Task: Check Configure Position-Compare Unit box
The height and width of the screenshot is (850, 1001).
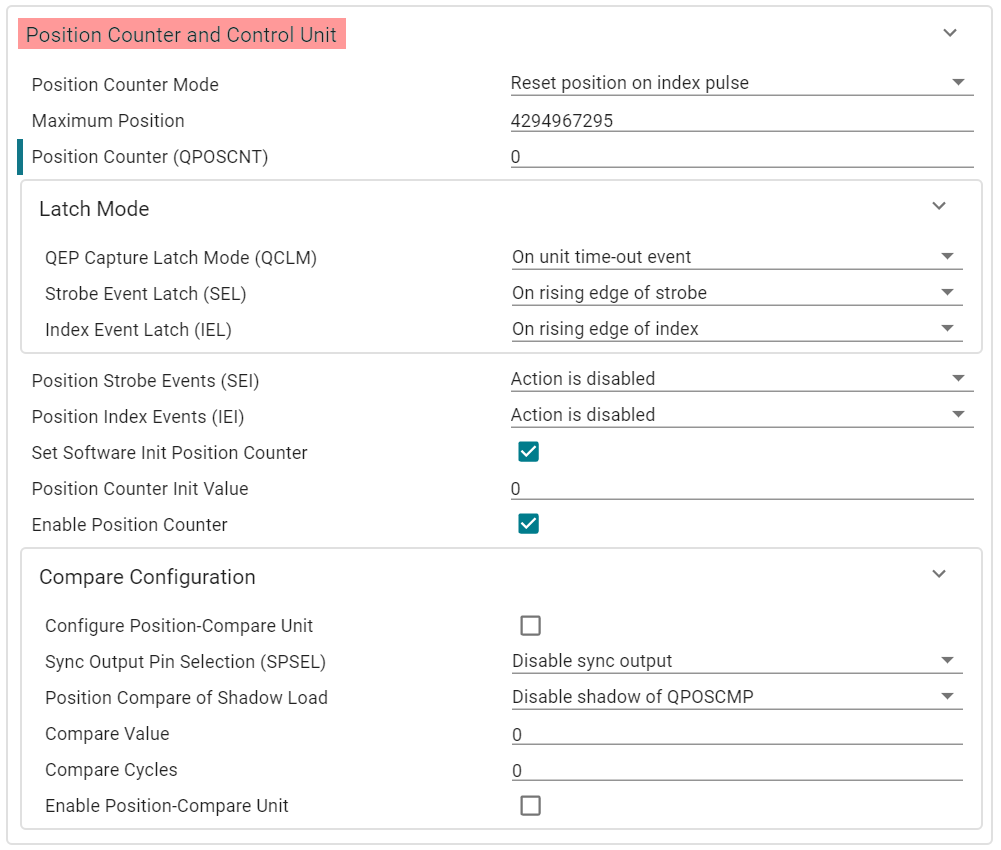Action: [x=530, y=626]
